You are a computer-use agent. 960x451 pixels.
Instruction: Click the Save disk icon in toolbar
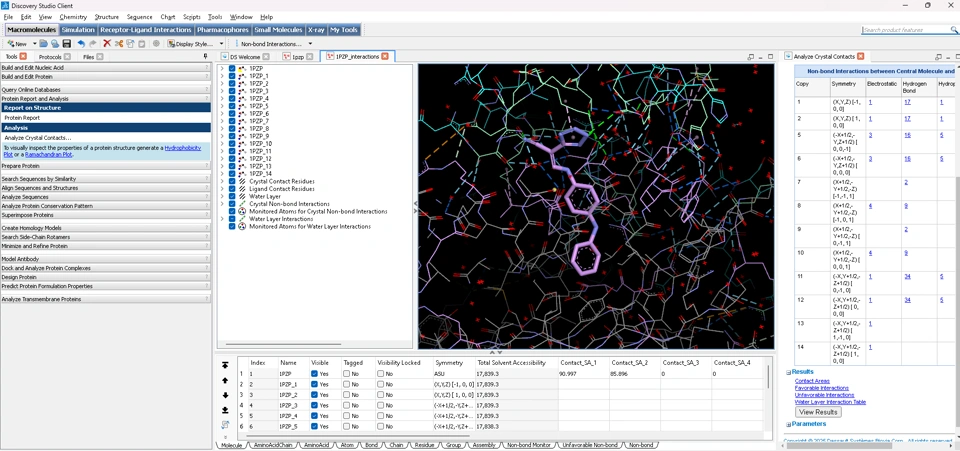67,44
